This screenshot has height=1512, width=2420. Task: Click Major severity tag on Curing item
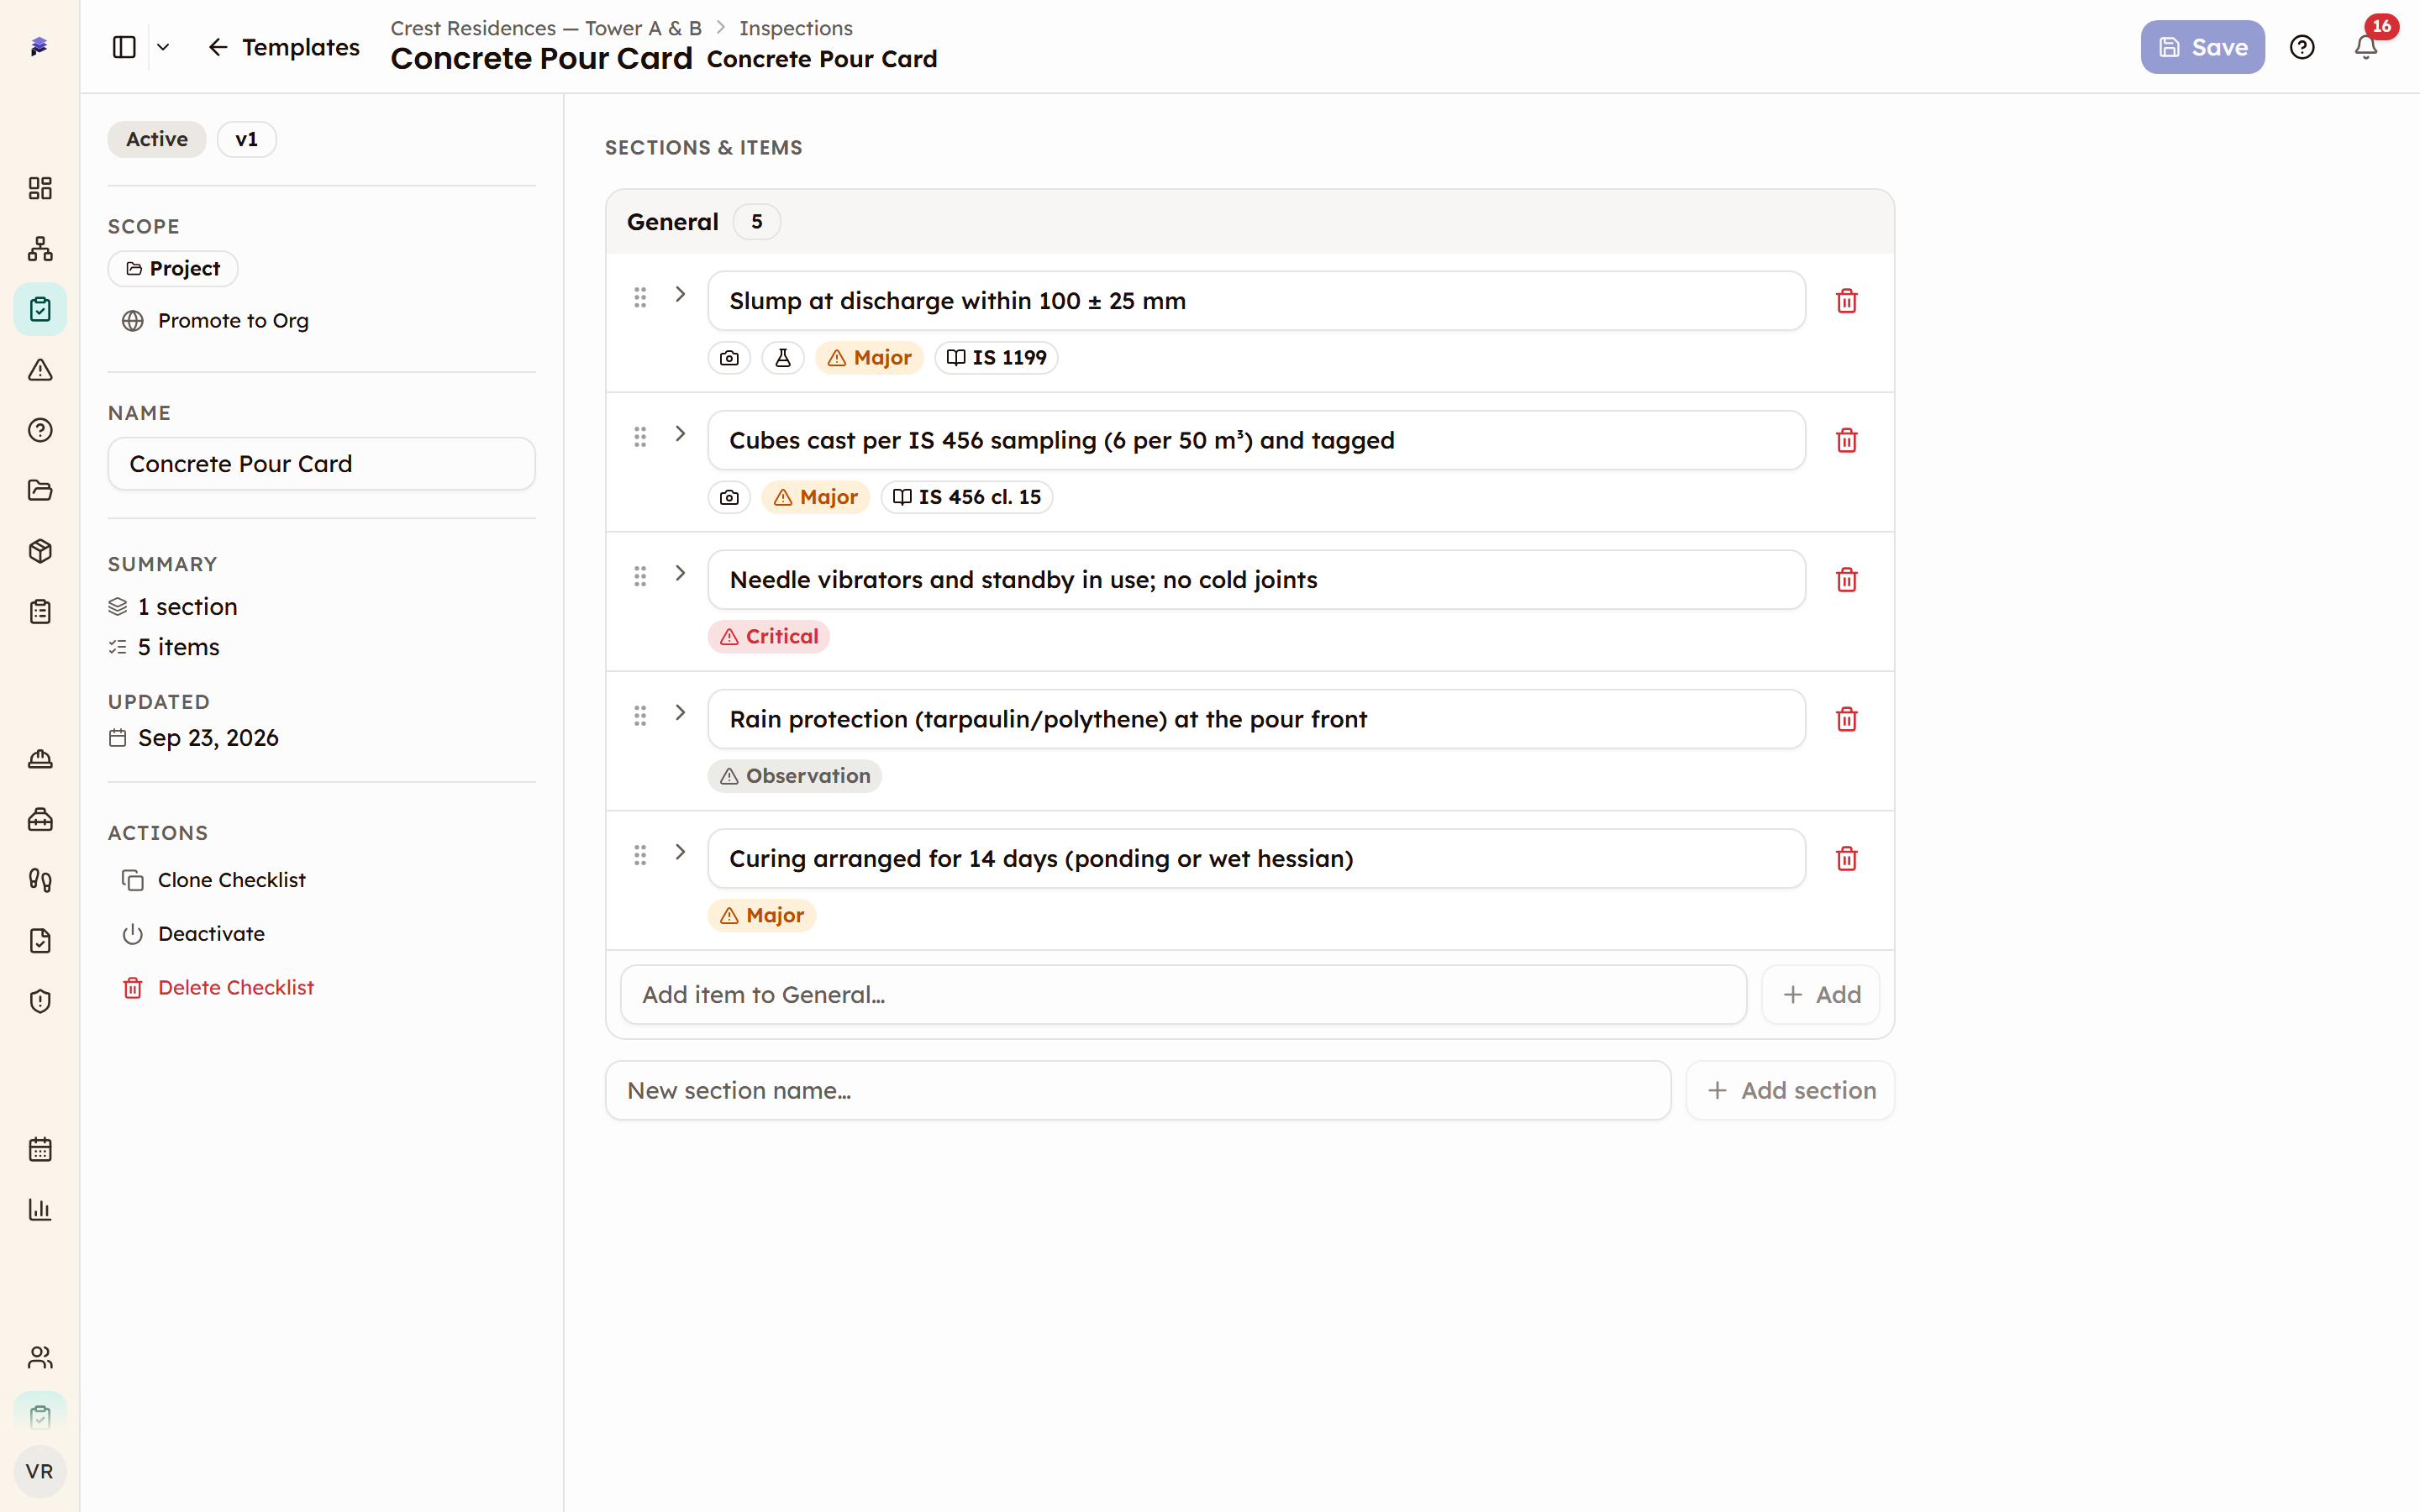coord(761,915)
